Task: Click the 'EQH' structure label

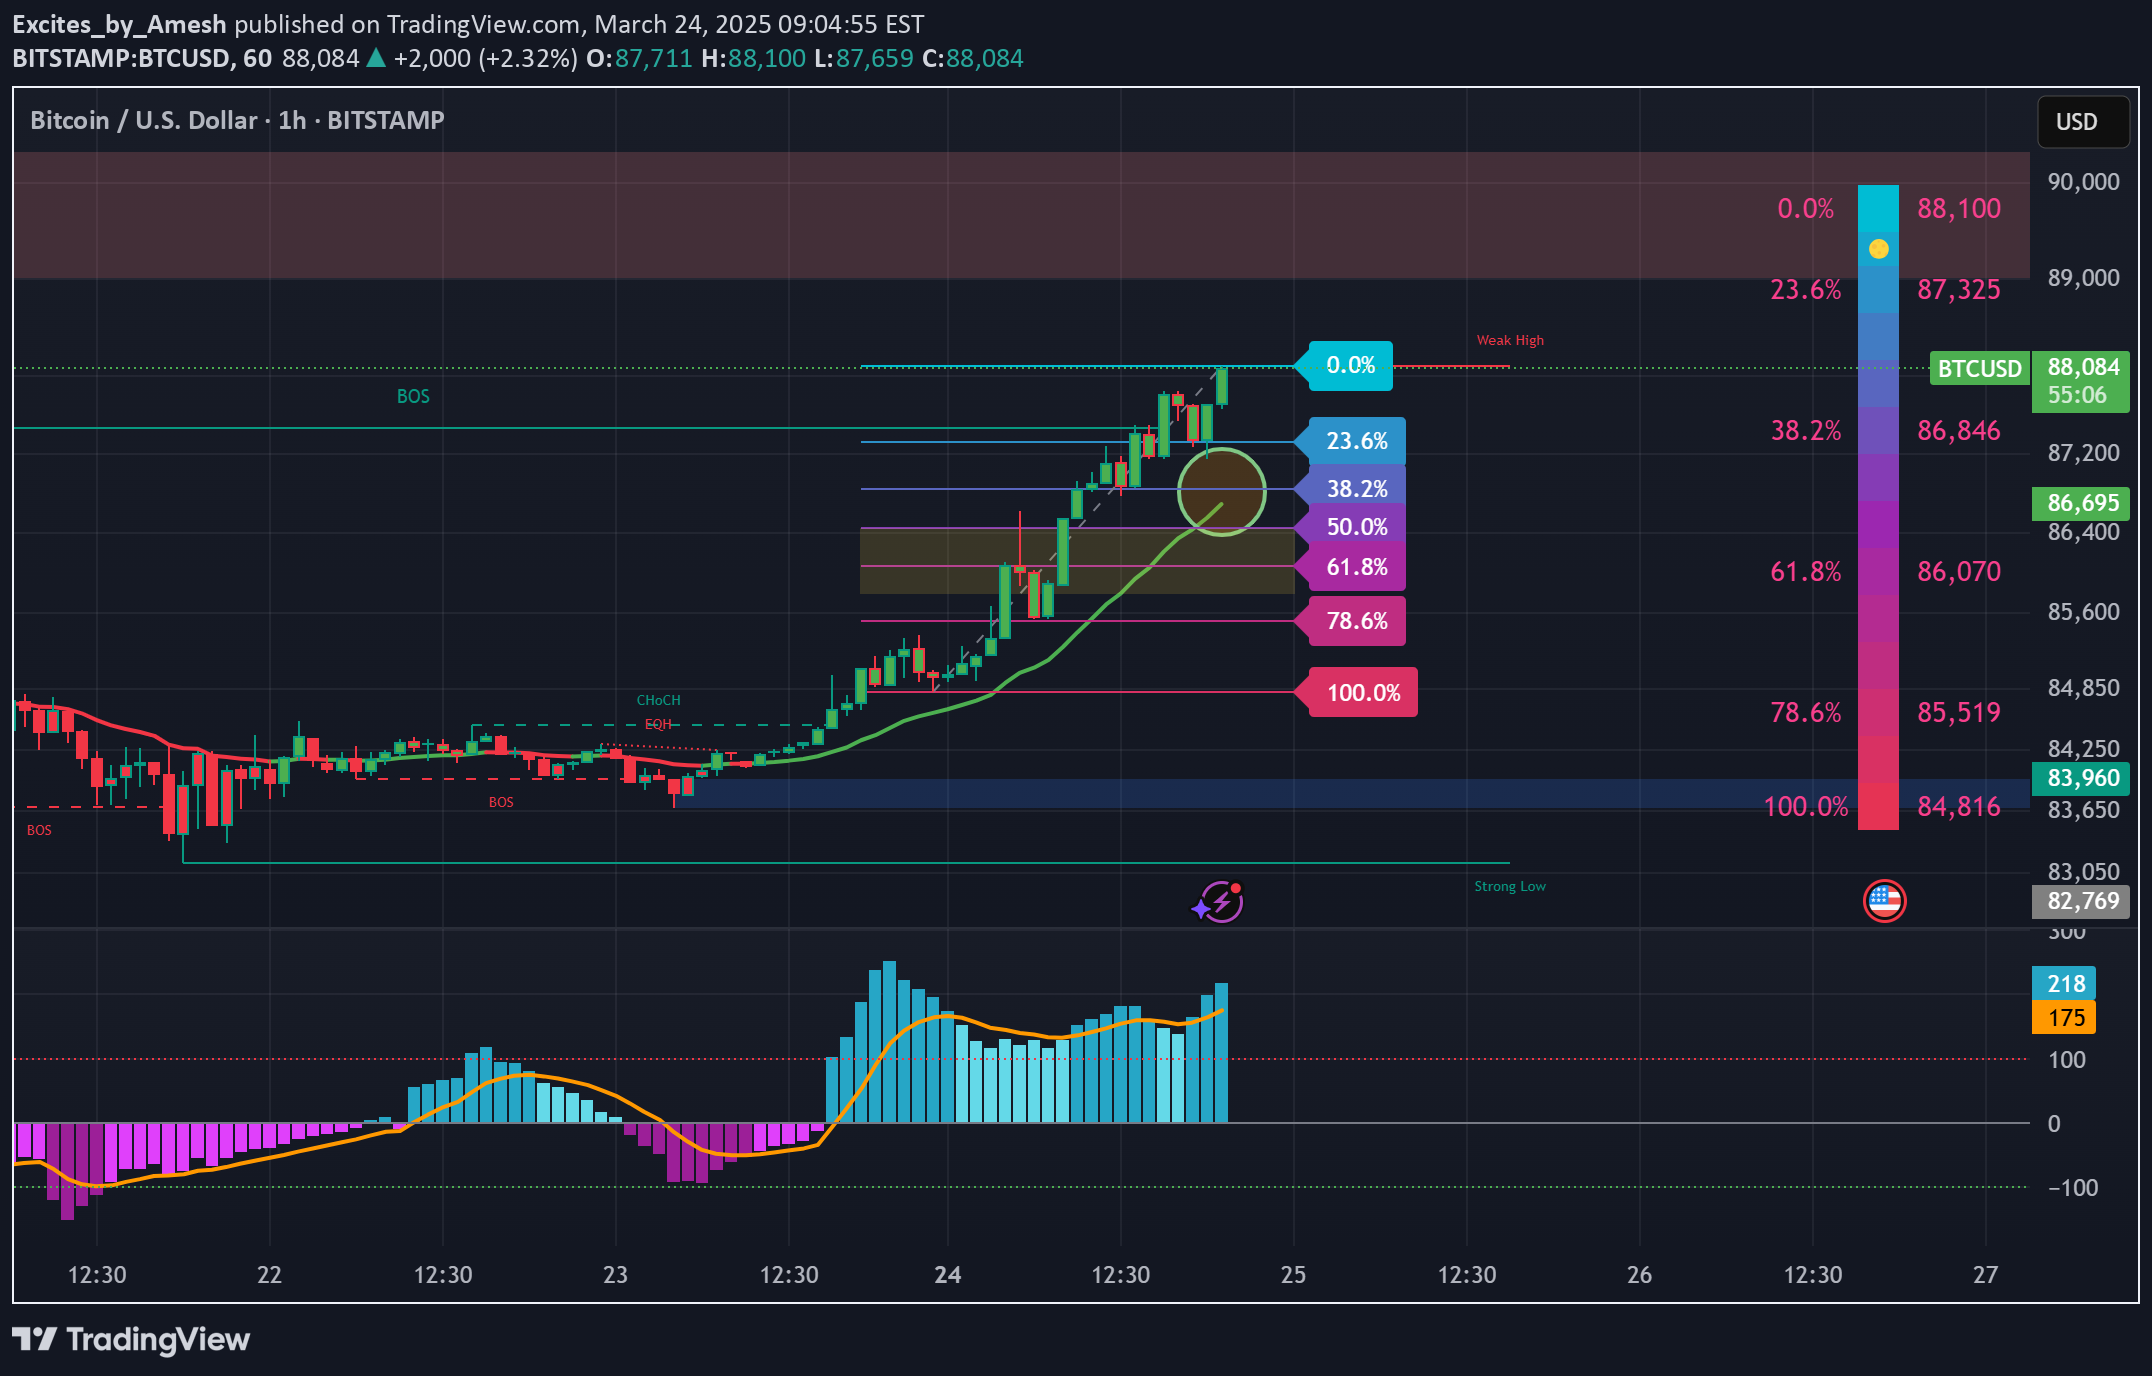Action: [658, 724]
